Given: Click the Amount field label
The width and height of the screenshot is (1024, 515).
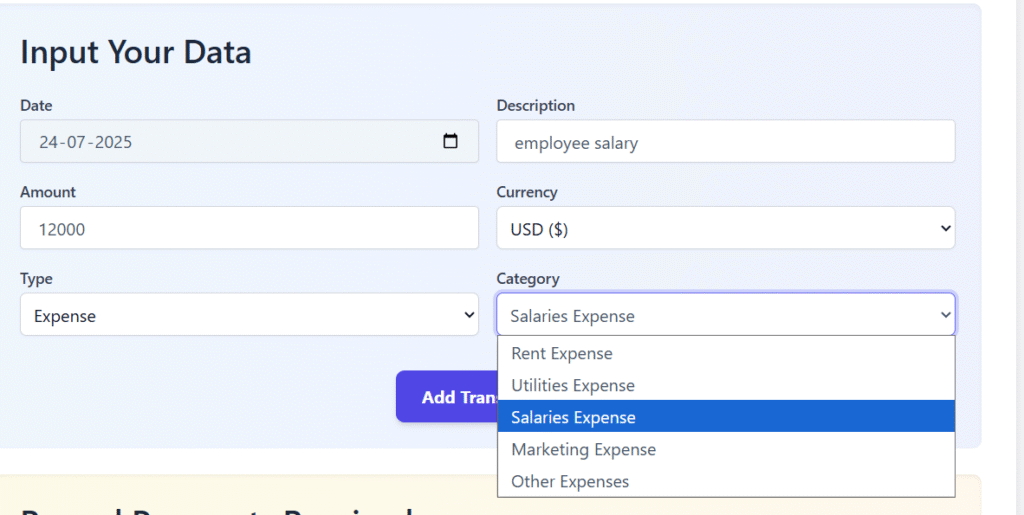Looking at the screenshot, I should pyautogui.click(x=48, y=192).
